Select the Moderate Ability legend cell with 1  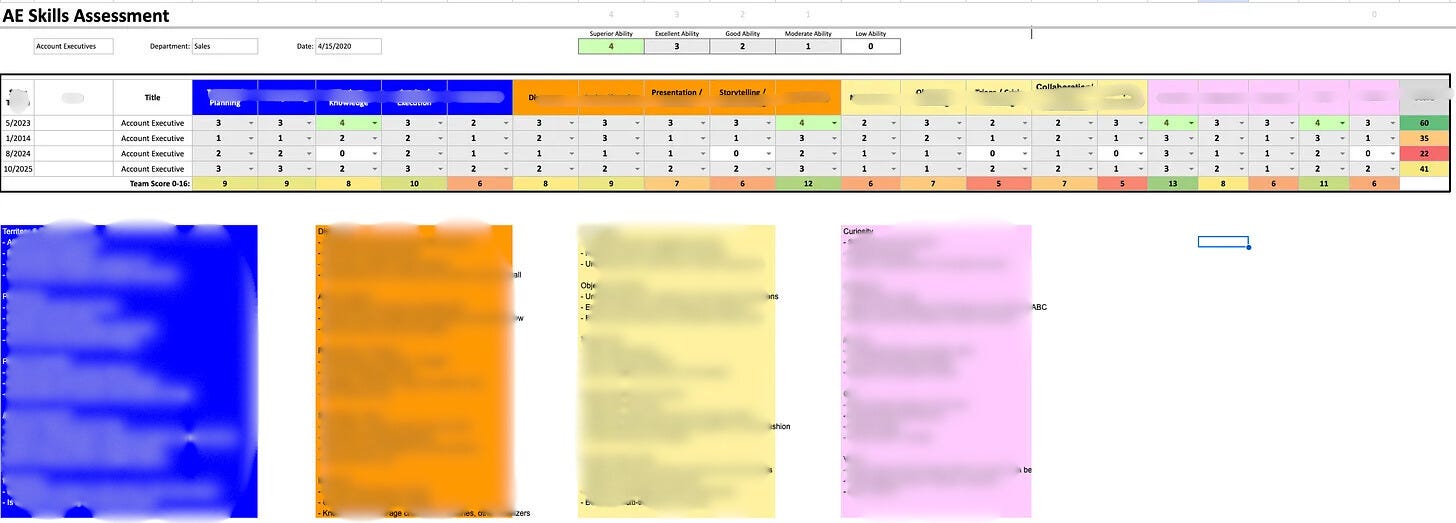coord(807,46)
